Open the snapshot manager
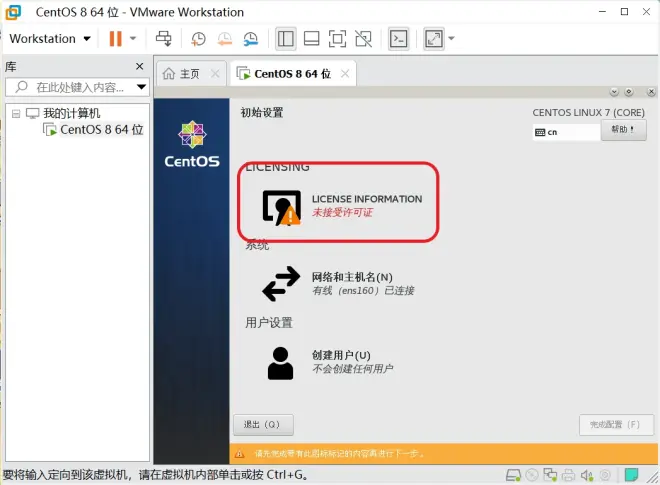This screenshot has width=660, height=485. point(250,39)
